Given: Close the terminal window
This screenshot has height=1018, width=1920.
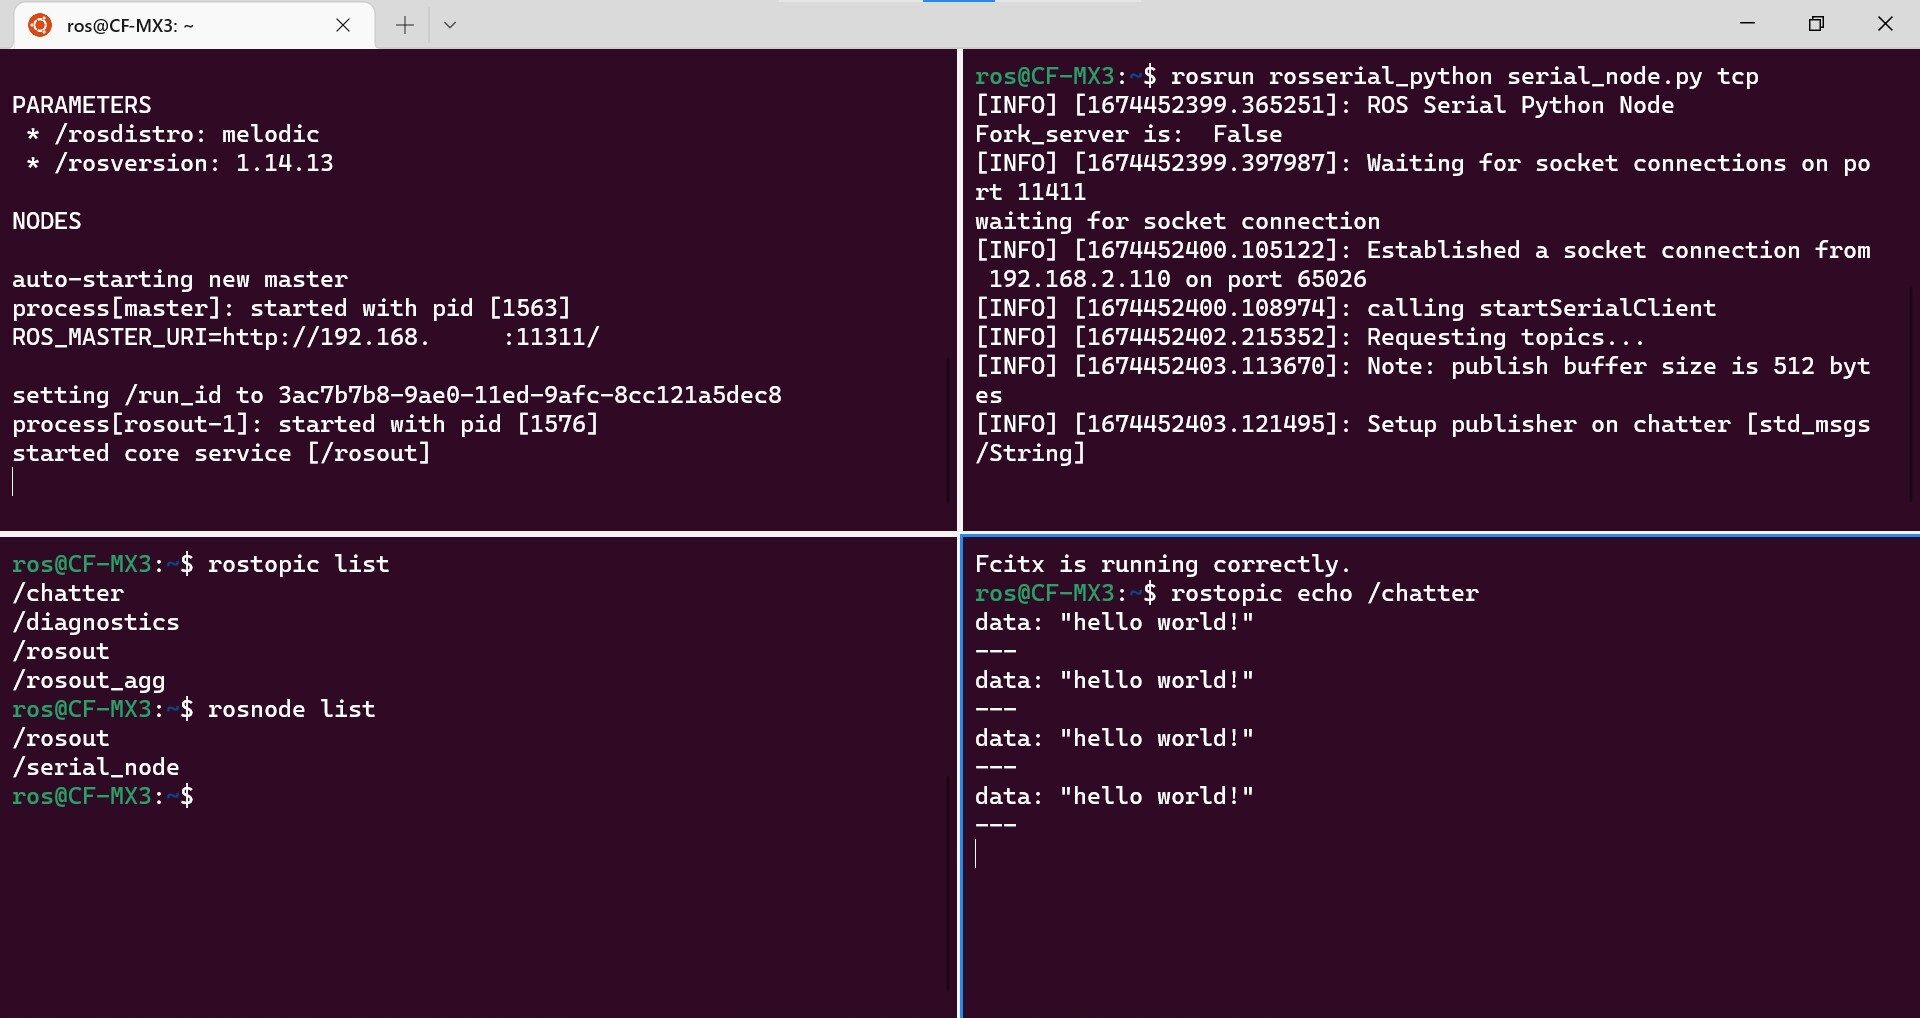Looking at the screenshot, I should tap(1885, 23).
